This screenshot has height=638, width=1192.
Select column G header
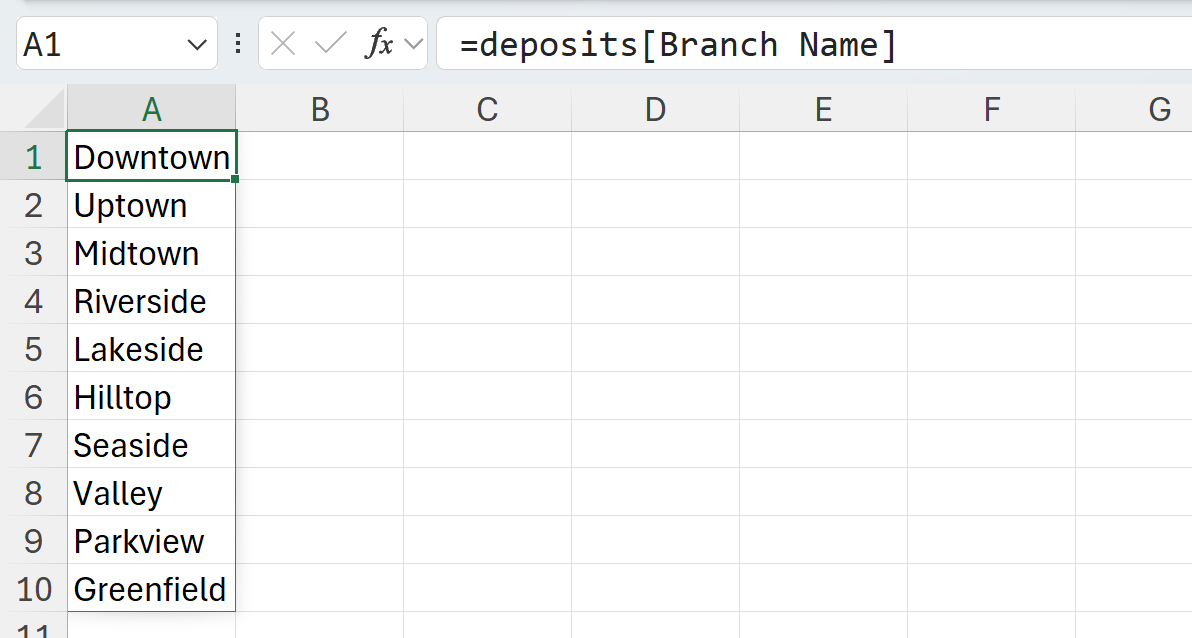[x=1159, y=109]
